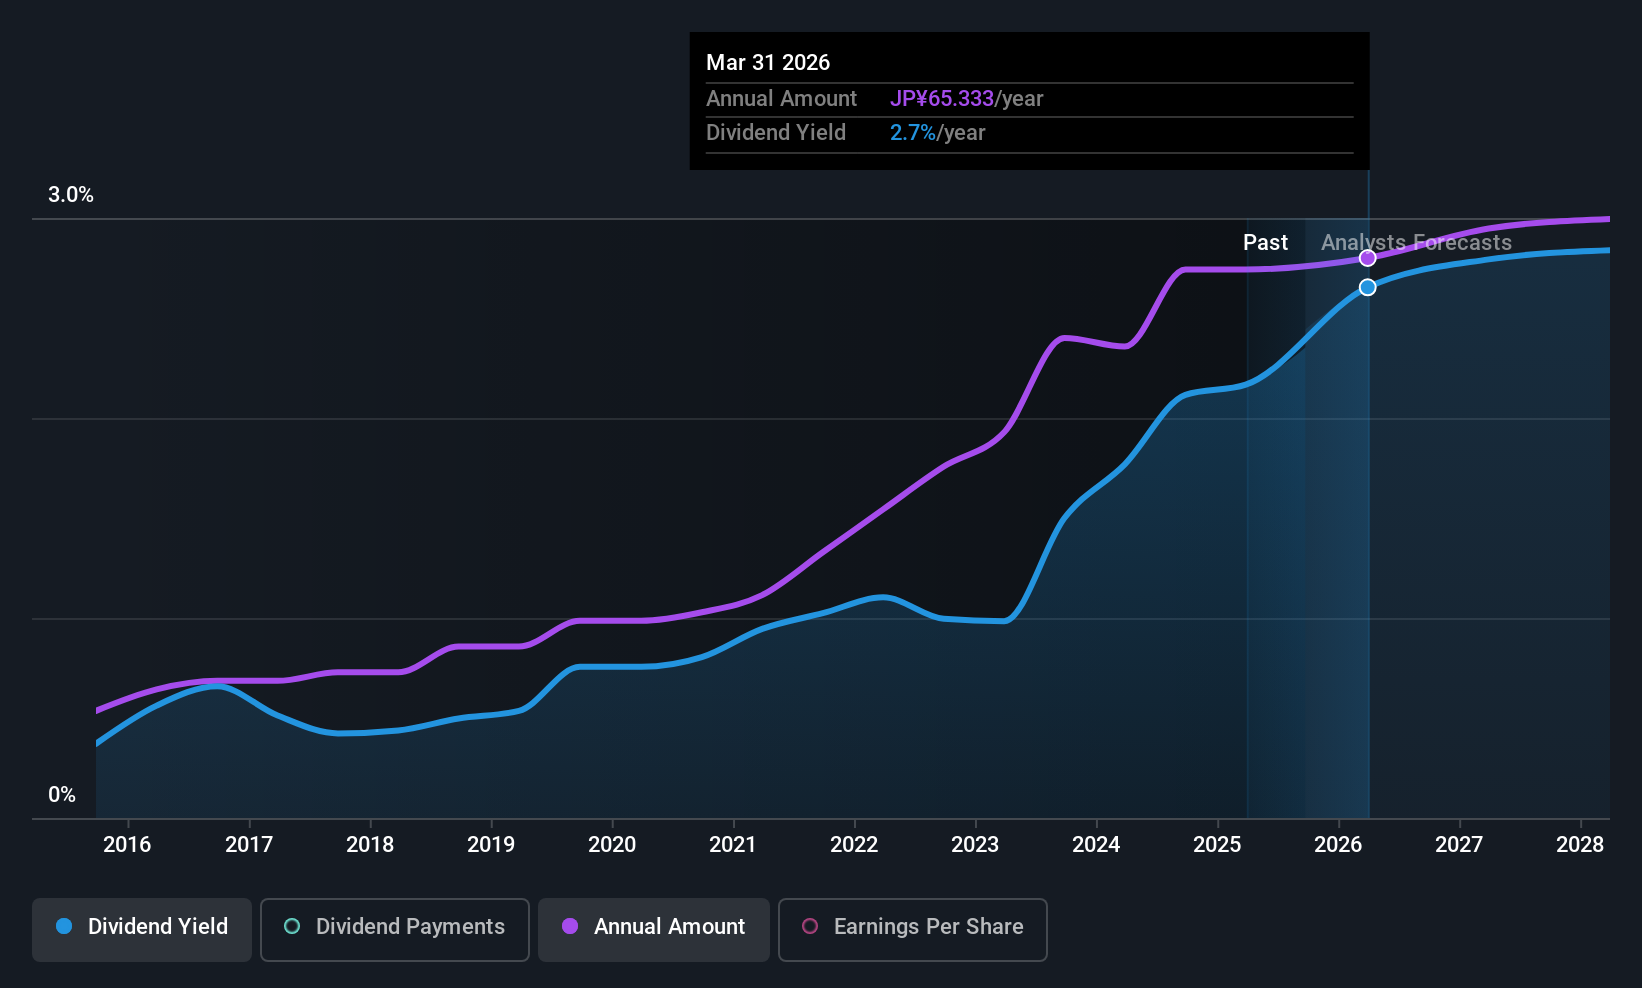Enable the Dividend Payments series
The image size is (1642, 988).
pos(395,930)
